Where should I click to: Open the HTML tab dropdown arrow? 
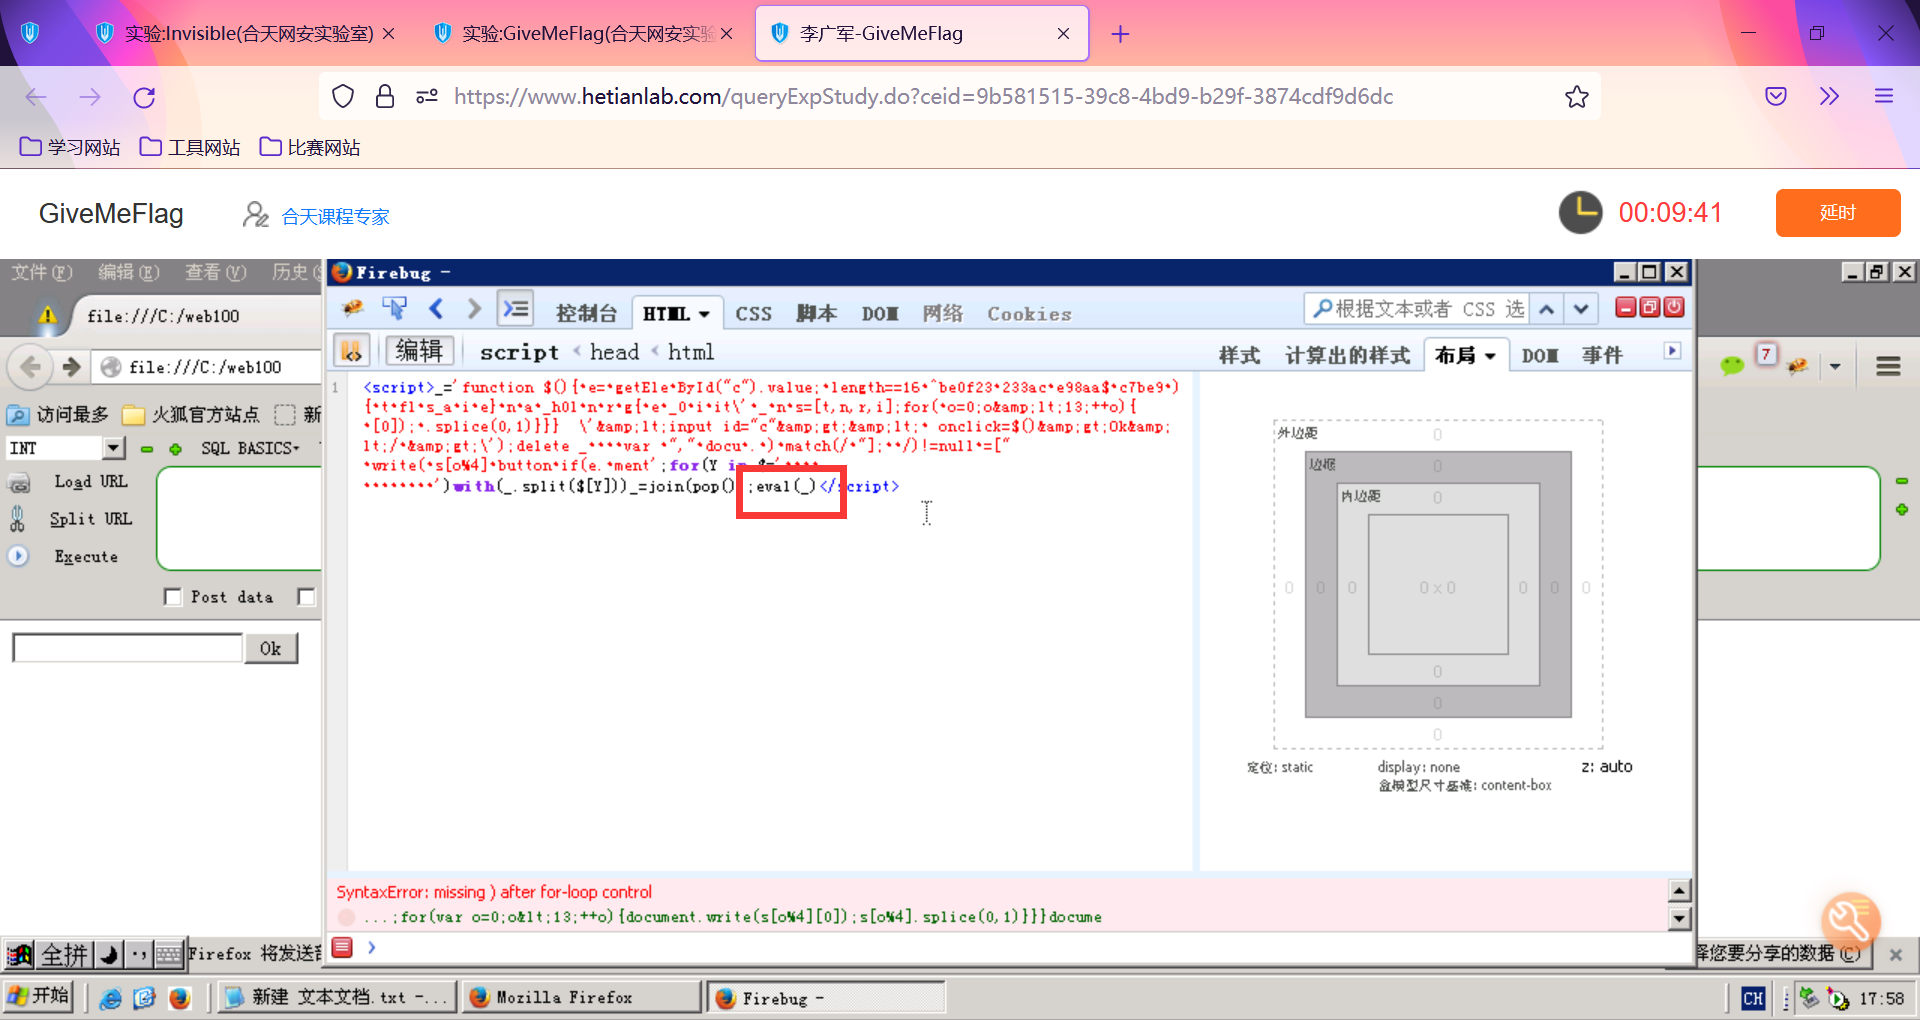tap(704, 314)
